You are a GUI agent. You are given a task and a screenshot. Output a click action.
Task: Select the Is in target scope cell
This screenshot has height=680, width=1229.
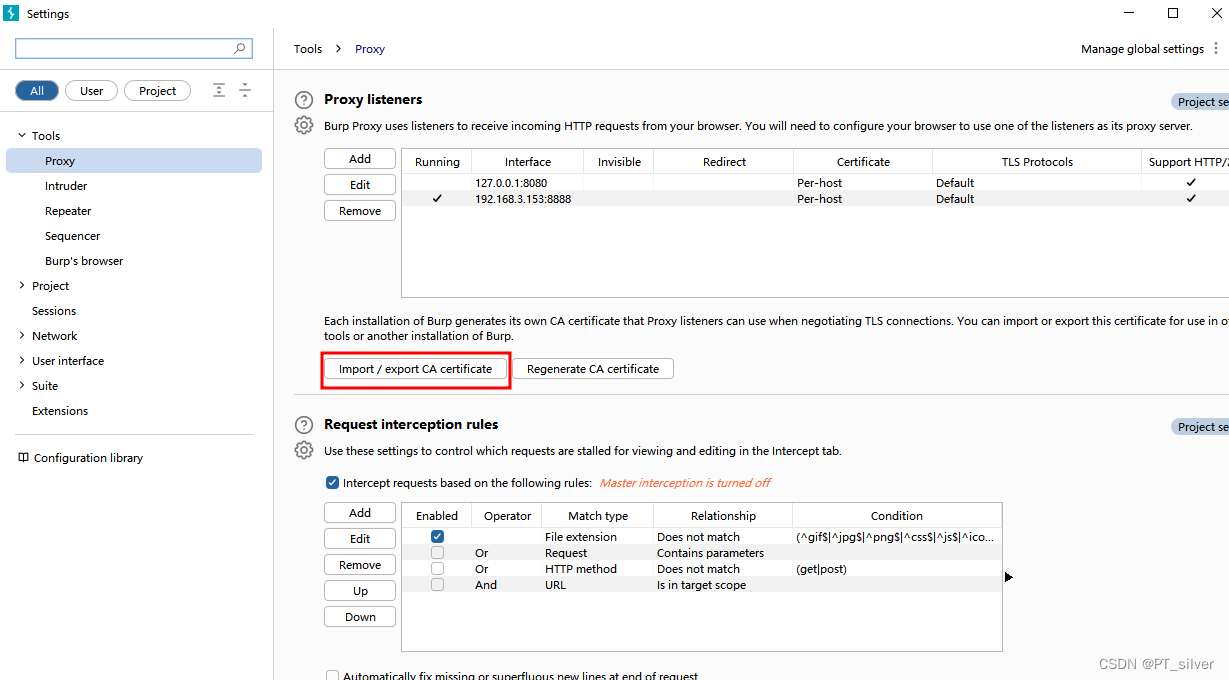pos(723,585)
